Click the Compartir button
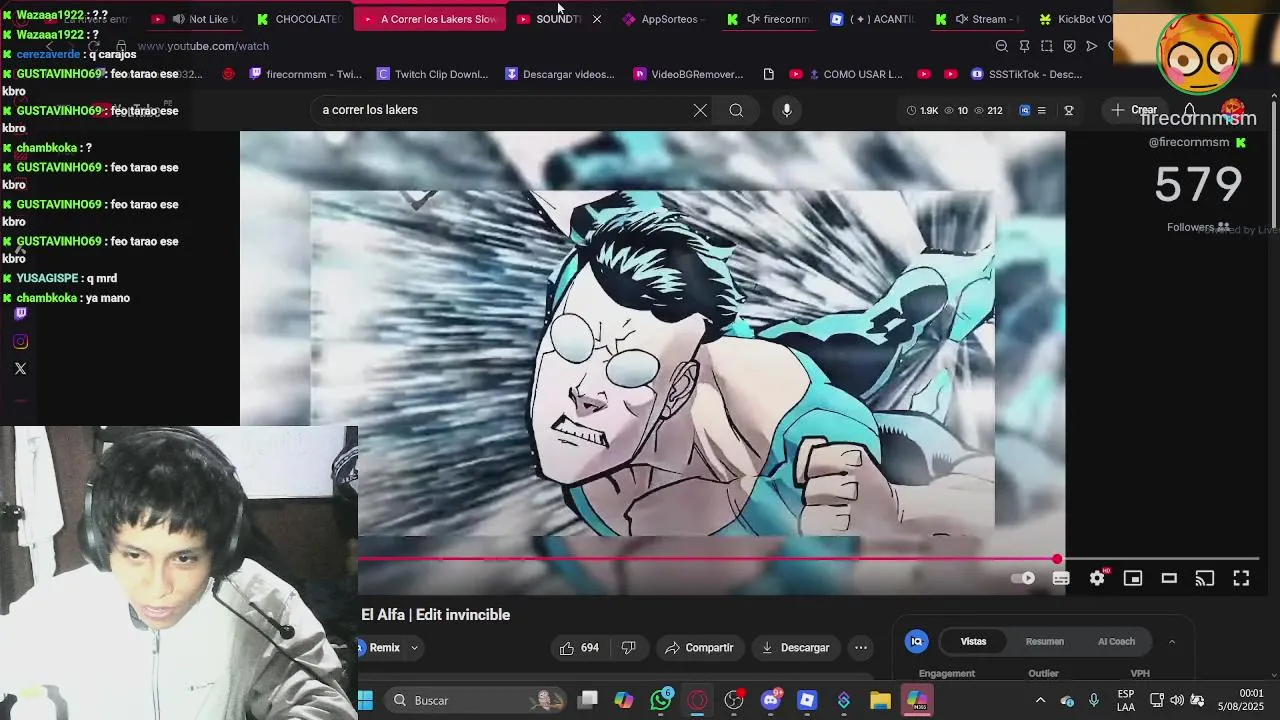1280x720 pixels. (x=699, y=648)
